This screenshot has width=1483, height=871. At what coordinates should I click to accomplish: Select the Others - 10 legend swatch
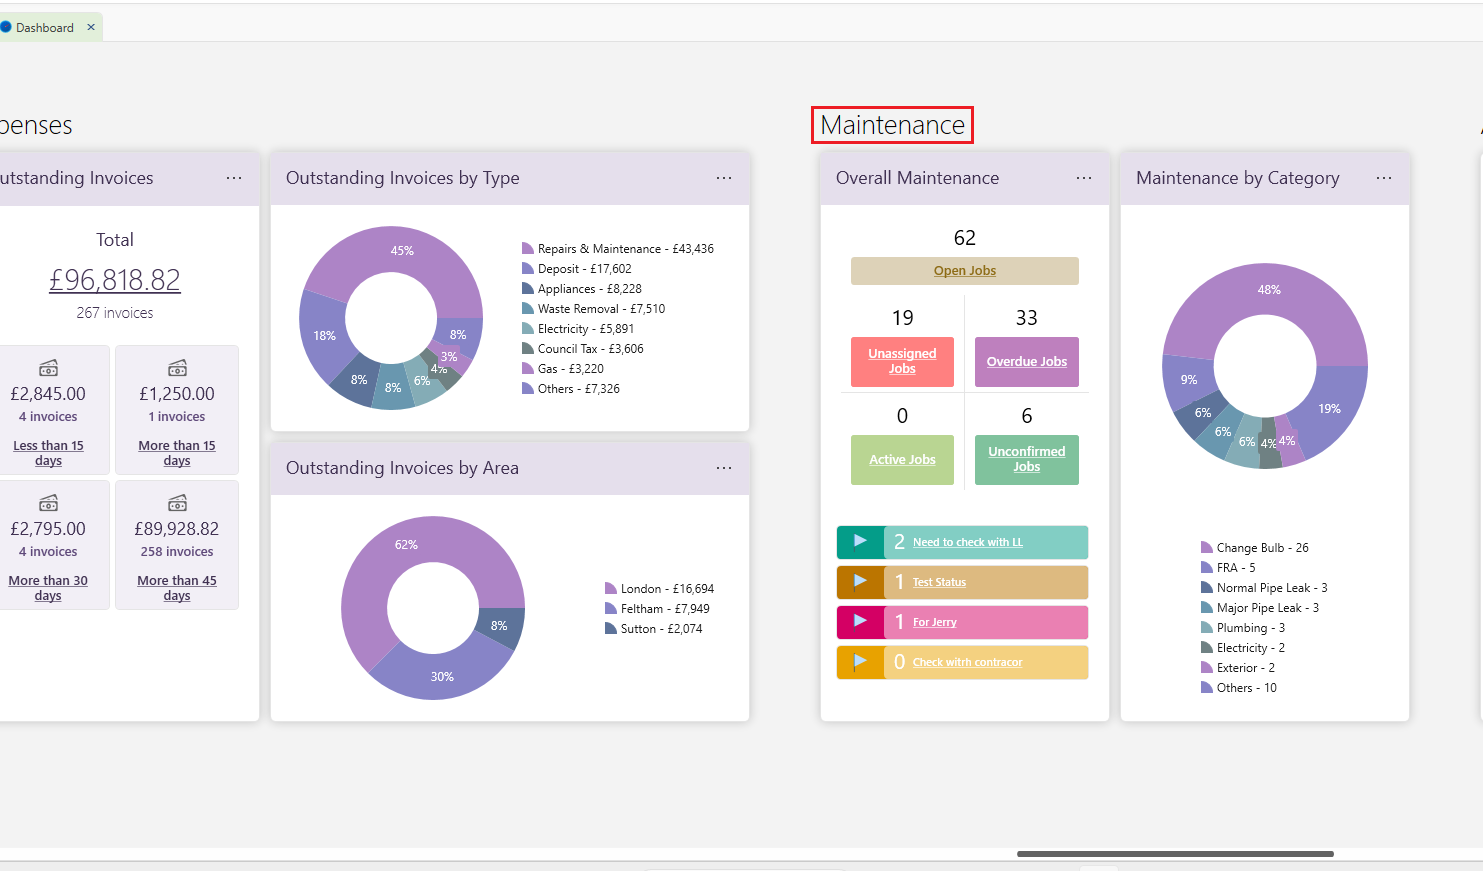coord(1206,688)
